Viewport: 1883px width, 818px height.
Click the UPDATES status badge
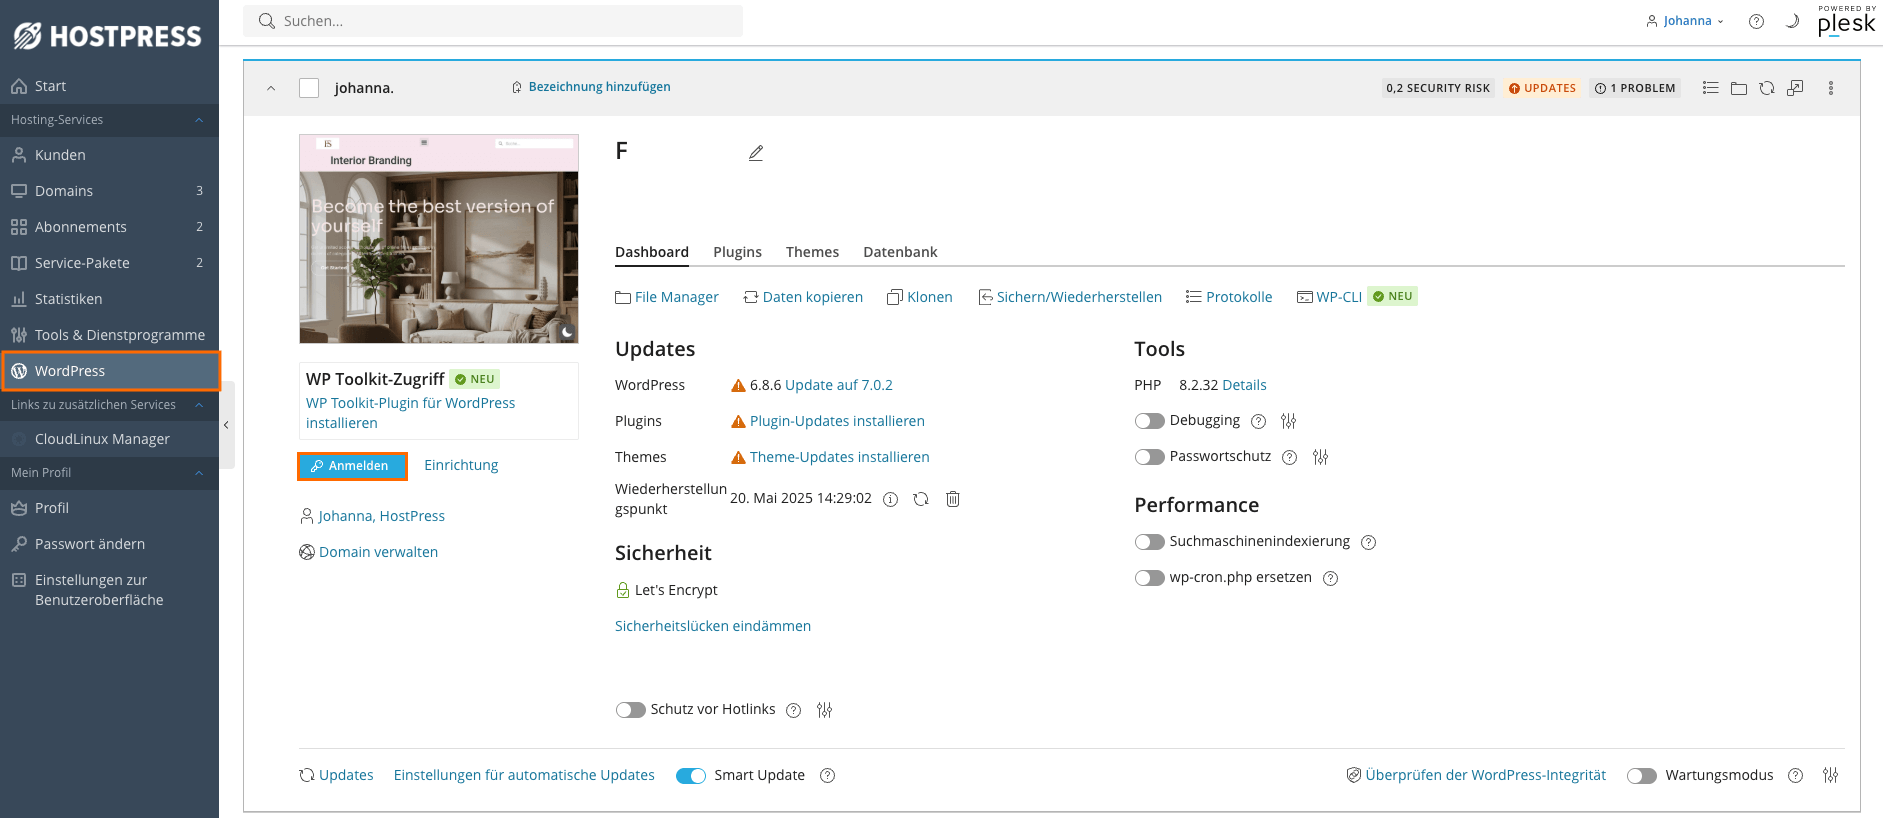(x=1542, y=88)
